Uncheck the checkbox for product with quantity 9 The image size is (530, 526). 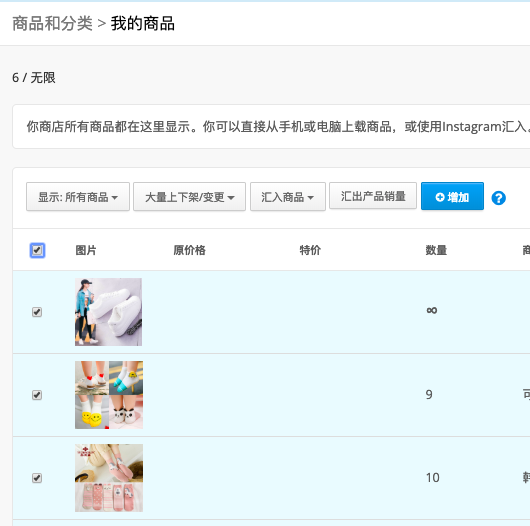37,395
